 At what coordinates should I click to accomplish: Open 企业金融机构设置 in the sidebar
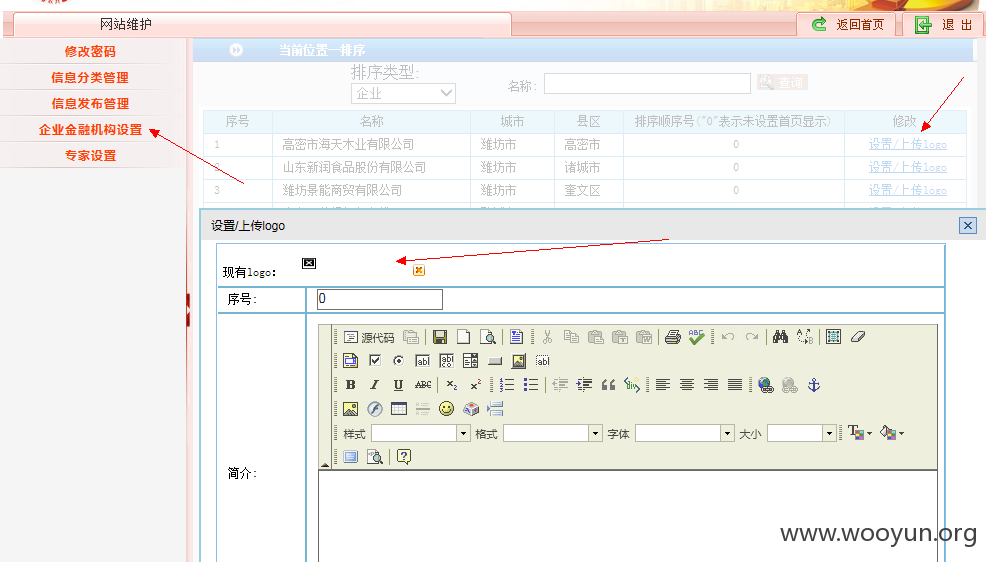(91, 129)
